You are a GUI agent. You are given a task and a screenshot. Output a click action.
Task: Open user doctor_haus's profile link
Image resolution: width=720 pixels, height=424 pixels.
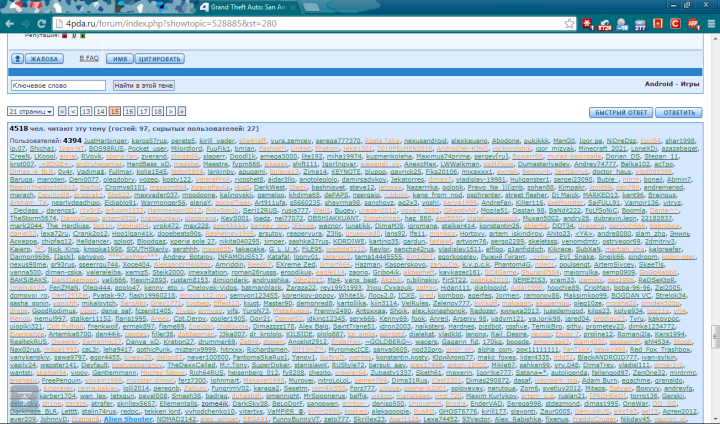(x=612, y=172)
